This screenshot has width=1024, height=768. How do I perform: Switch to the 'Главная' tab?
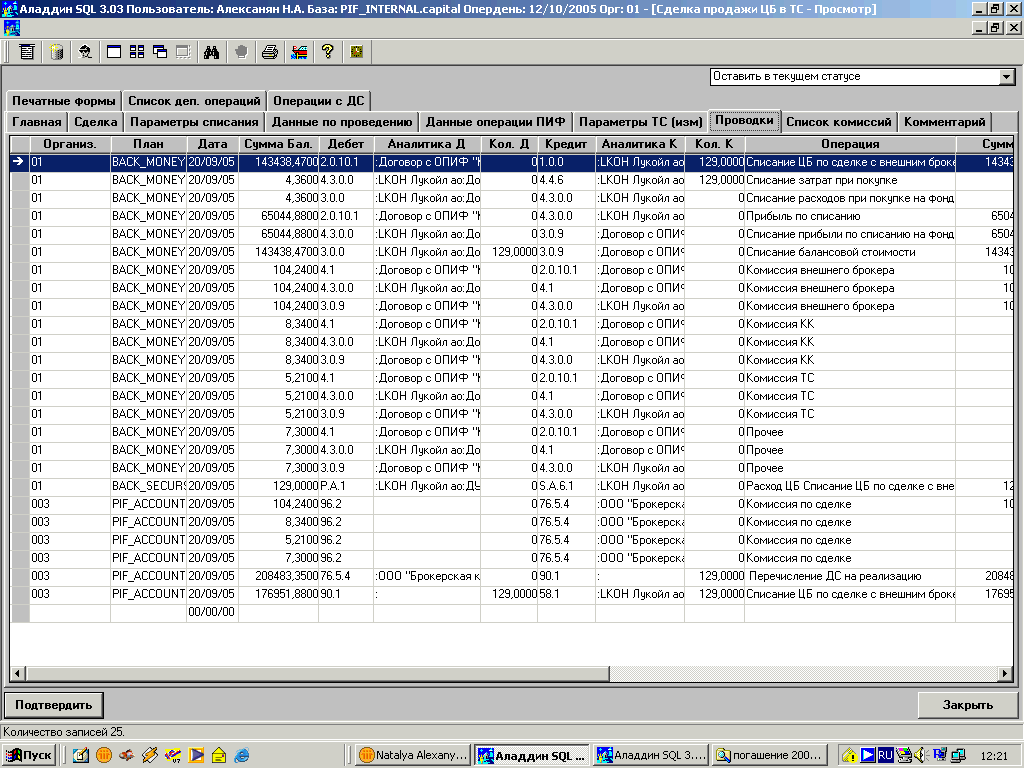point(37,121)
